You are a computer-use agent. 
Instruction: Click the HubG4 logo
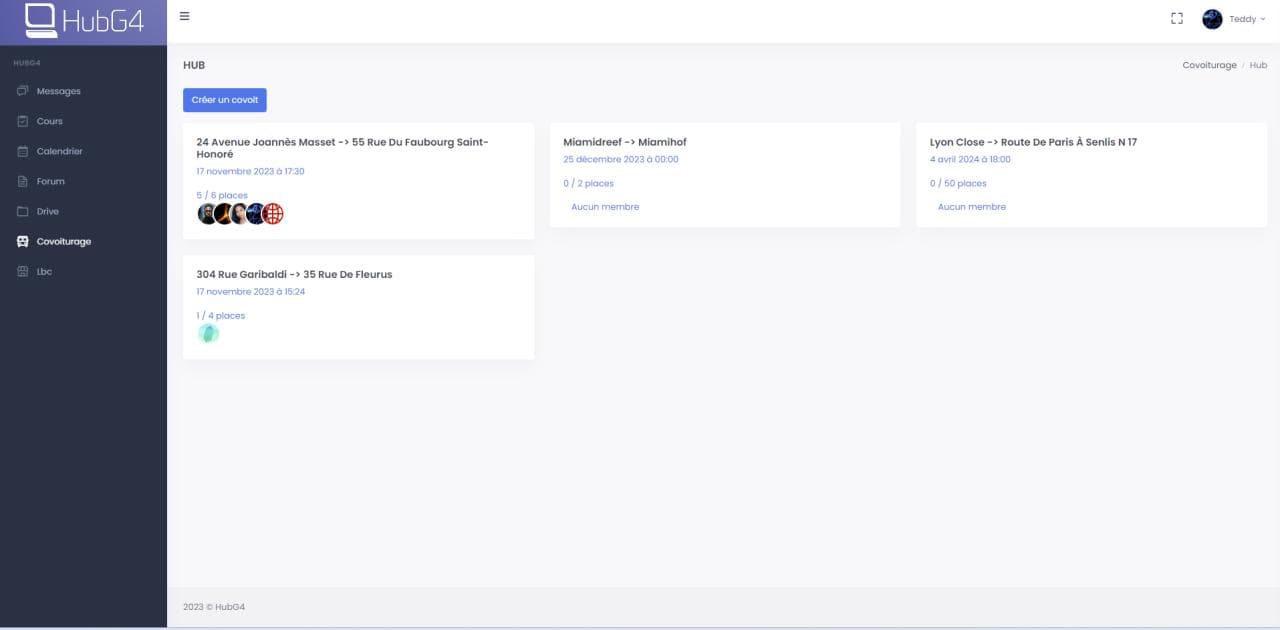(x=84, y=20)
